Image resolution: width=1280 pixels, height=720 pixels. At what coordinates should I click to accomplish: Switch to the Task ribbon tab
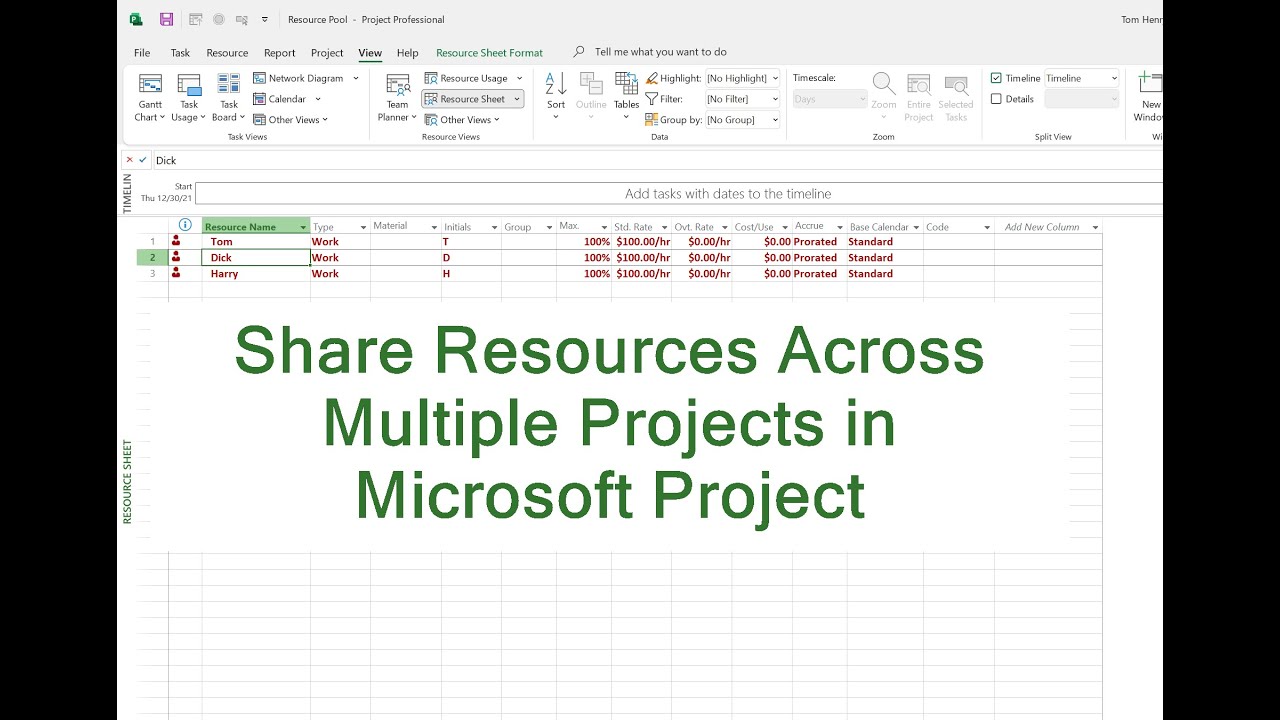(x=180, y=53)
